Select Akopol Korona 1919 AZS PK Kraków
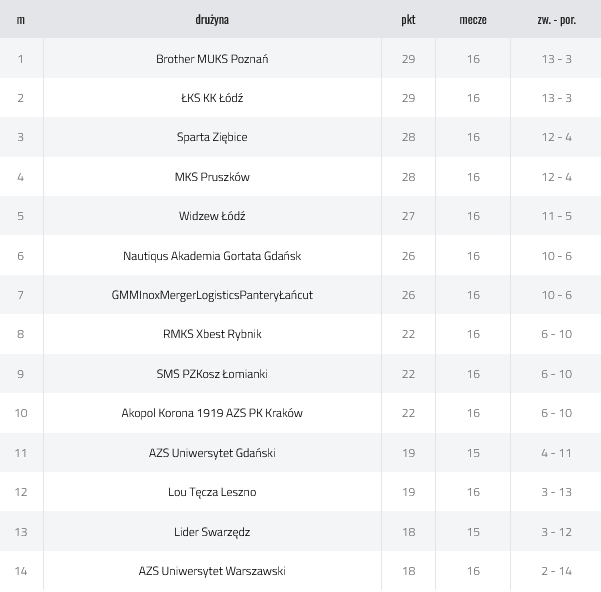Image resolution: width=601 pixels, height=592 pixels. click(212, 413)
